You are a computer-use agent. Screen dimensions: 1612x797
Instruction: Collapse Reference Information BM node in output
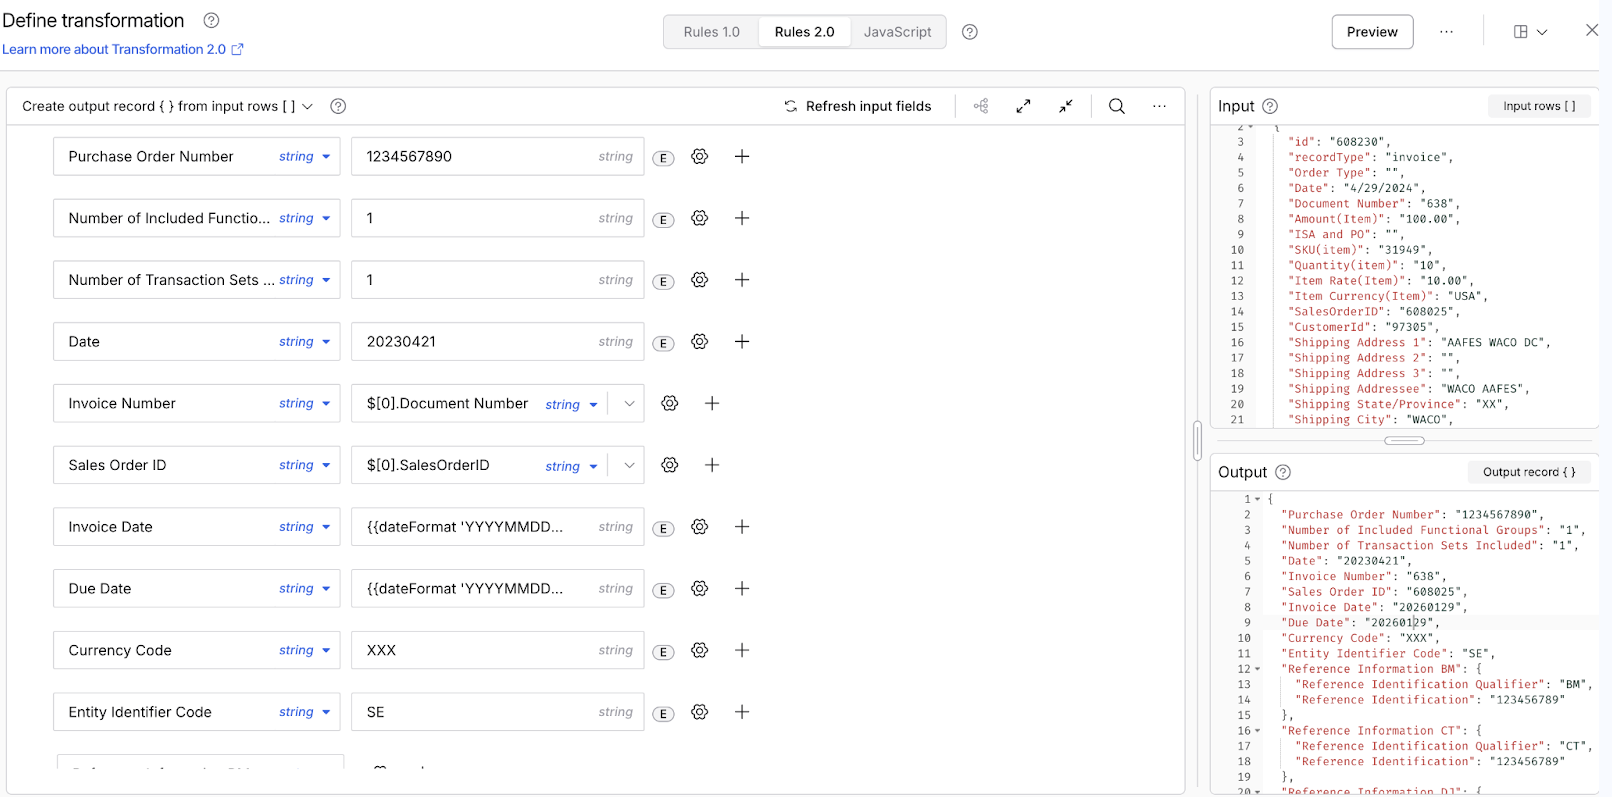1258,669
